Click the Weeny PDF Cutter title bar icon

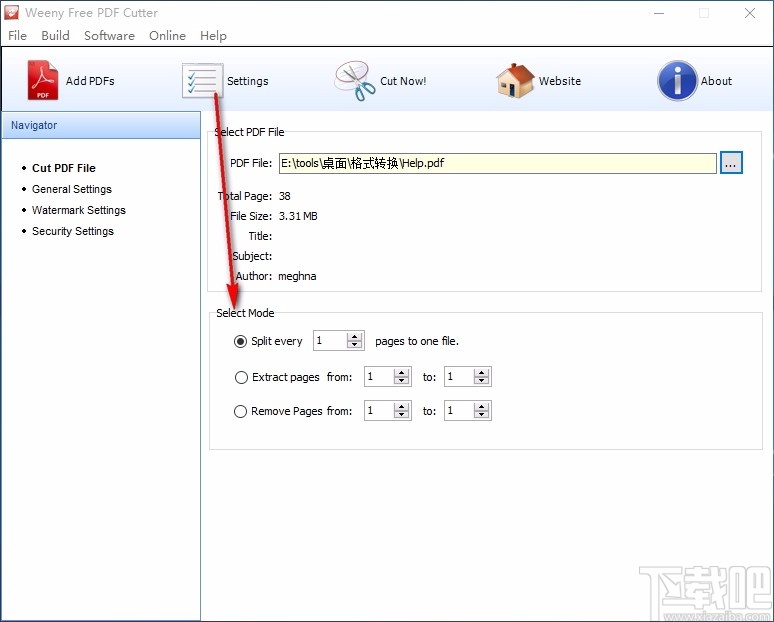coord(11,12)
